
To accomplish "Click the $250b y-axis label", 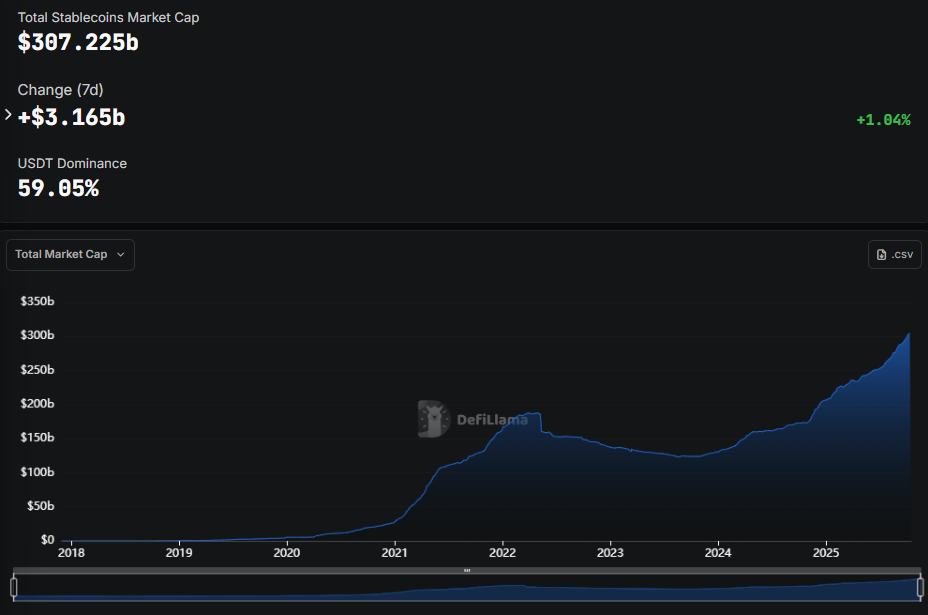I will 37,370.
